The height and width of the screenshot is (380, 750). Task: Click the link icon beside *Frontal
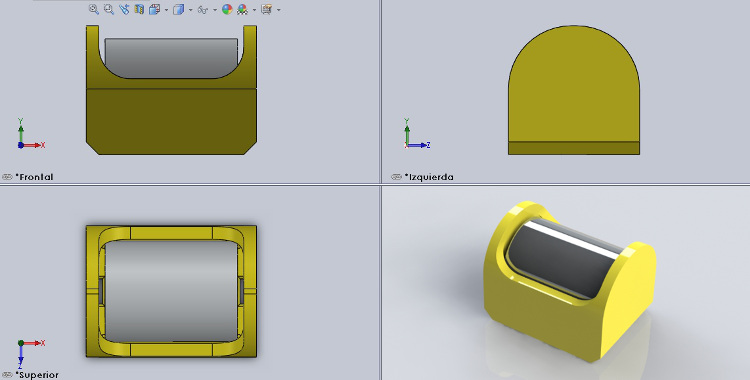point(7,177)
